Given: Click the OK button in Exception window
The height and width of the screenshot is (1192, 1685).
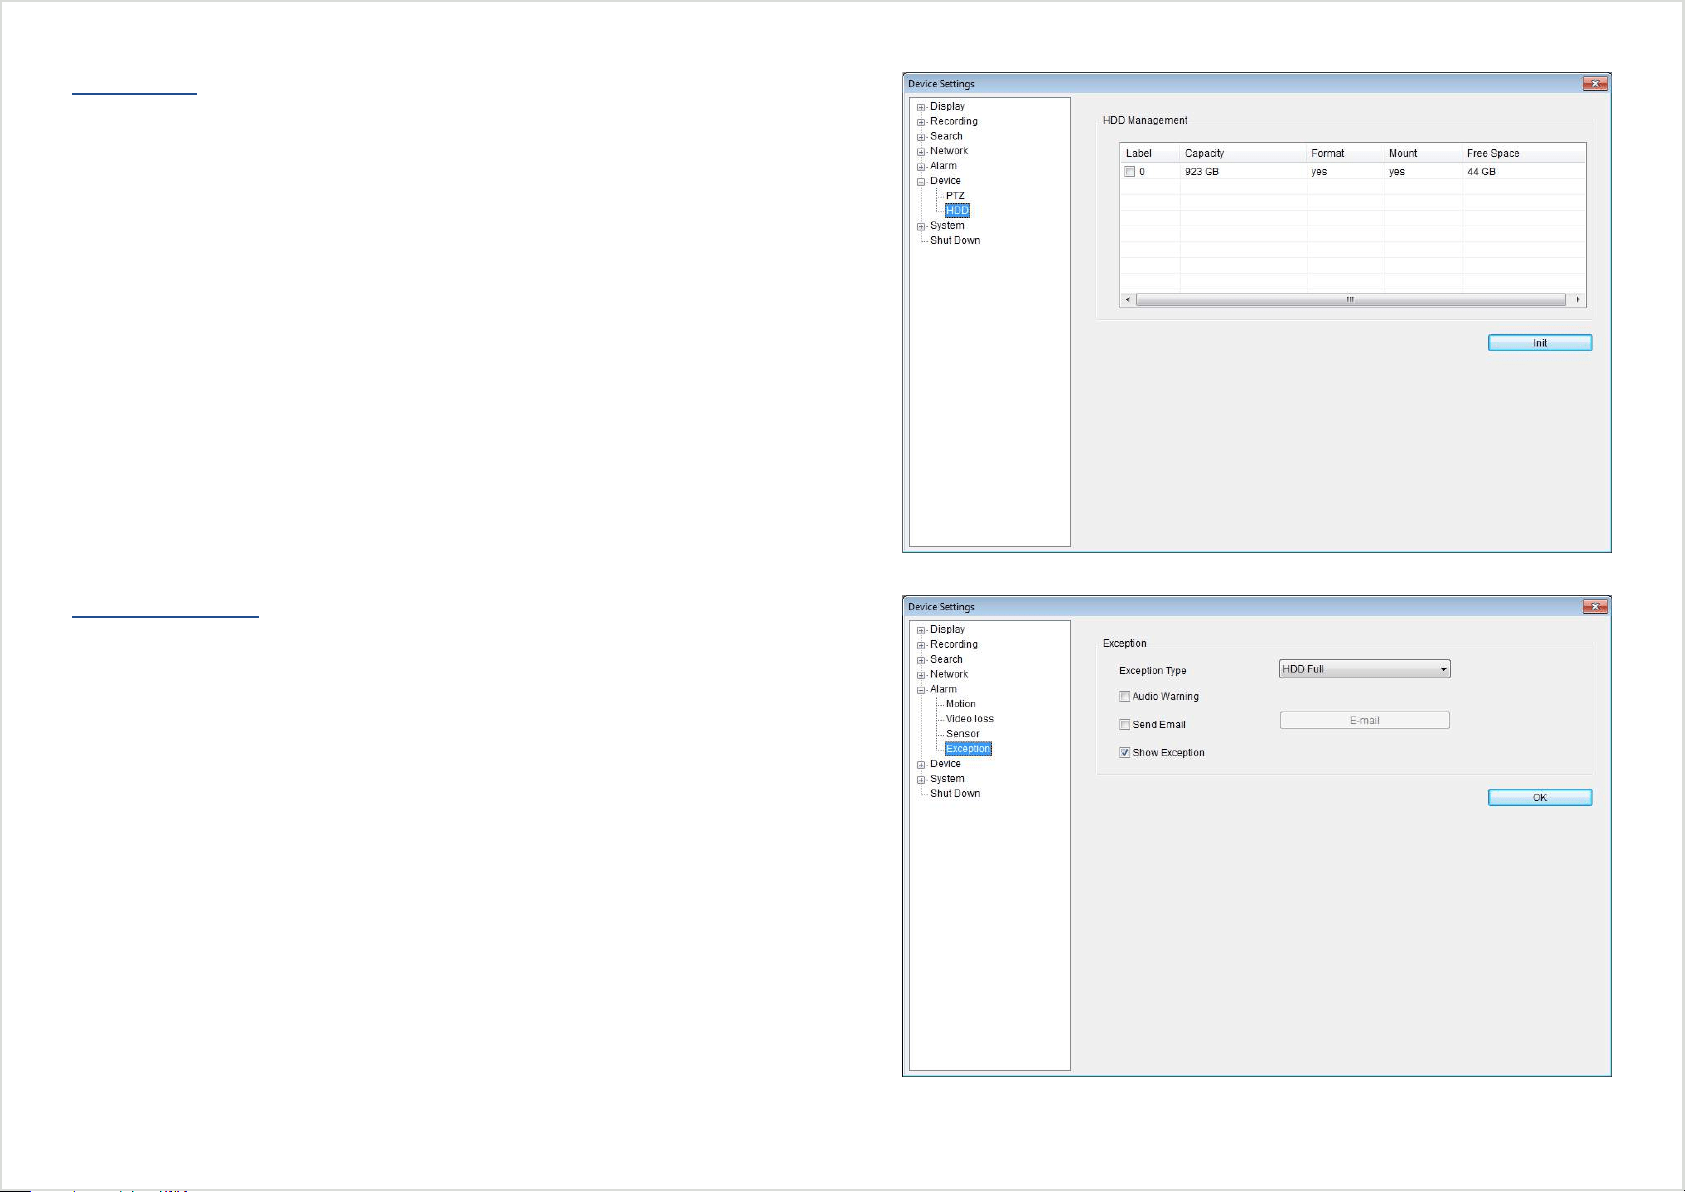Looking at the screenshot, I should point(1540,797).
